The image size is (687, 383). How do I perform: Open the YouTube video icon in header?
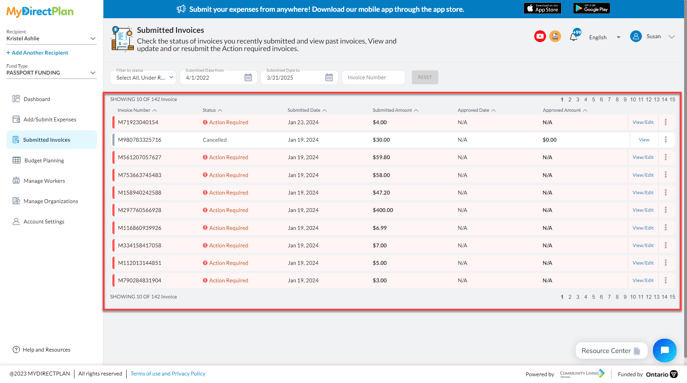(540, 36)
